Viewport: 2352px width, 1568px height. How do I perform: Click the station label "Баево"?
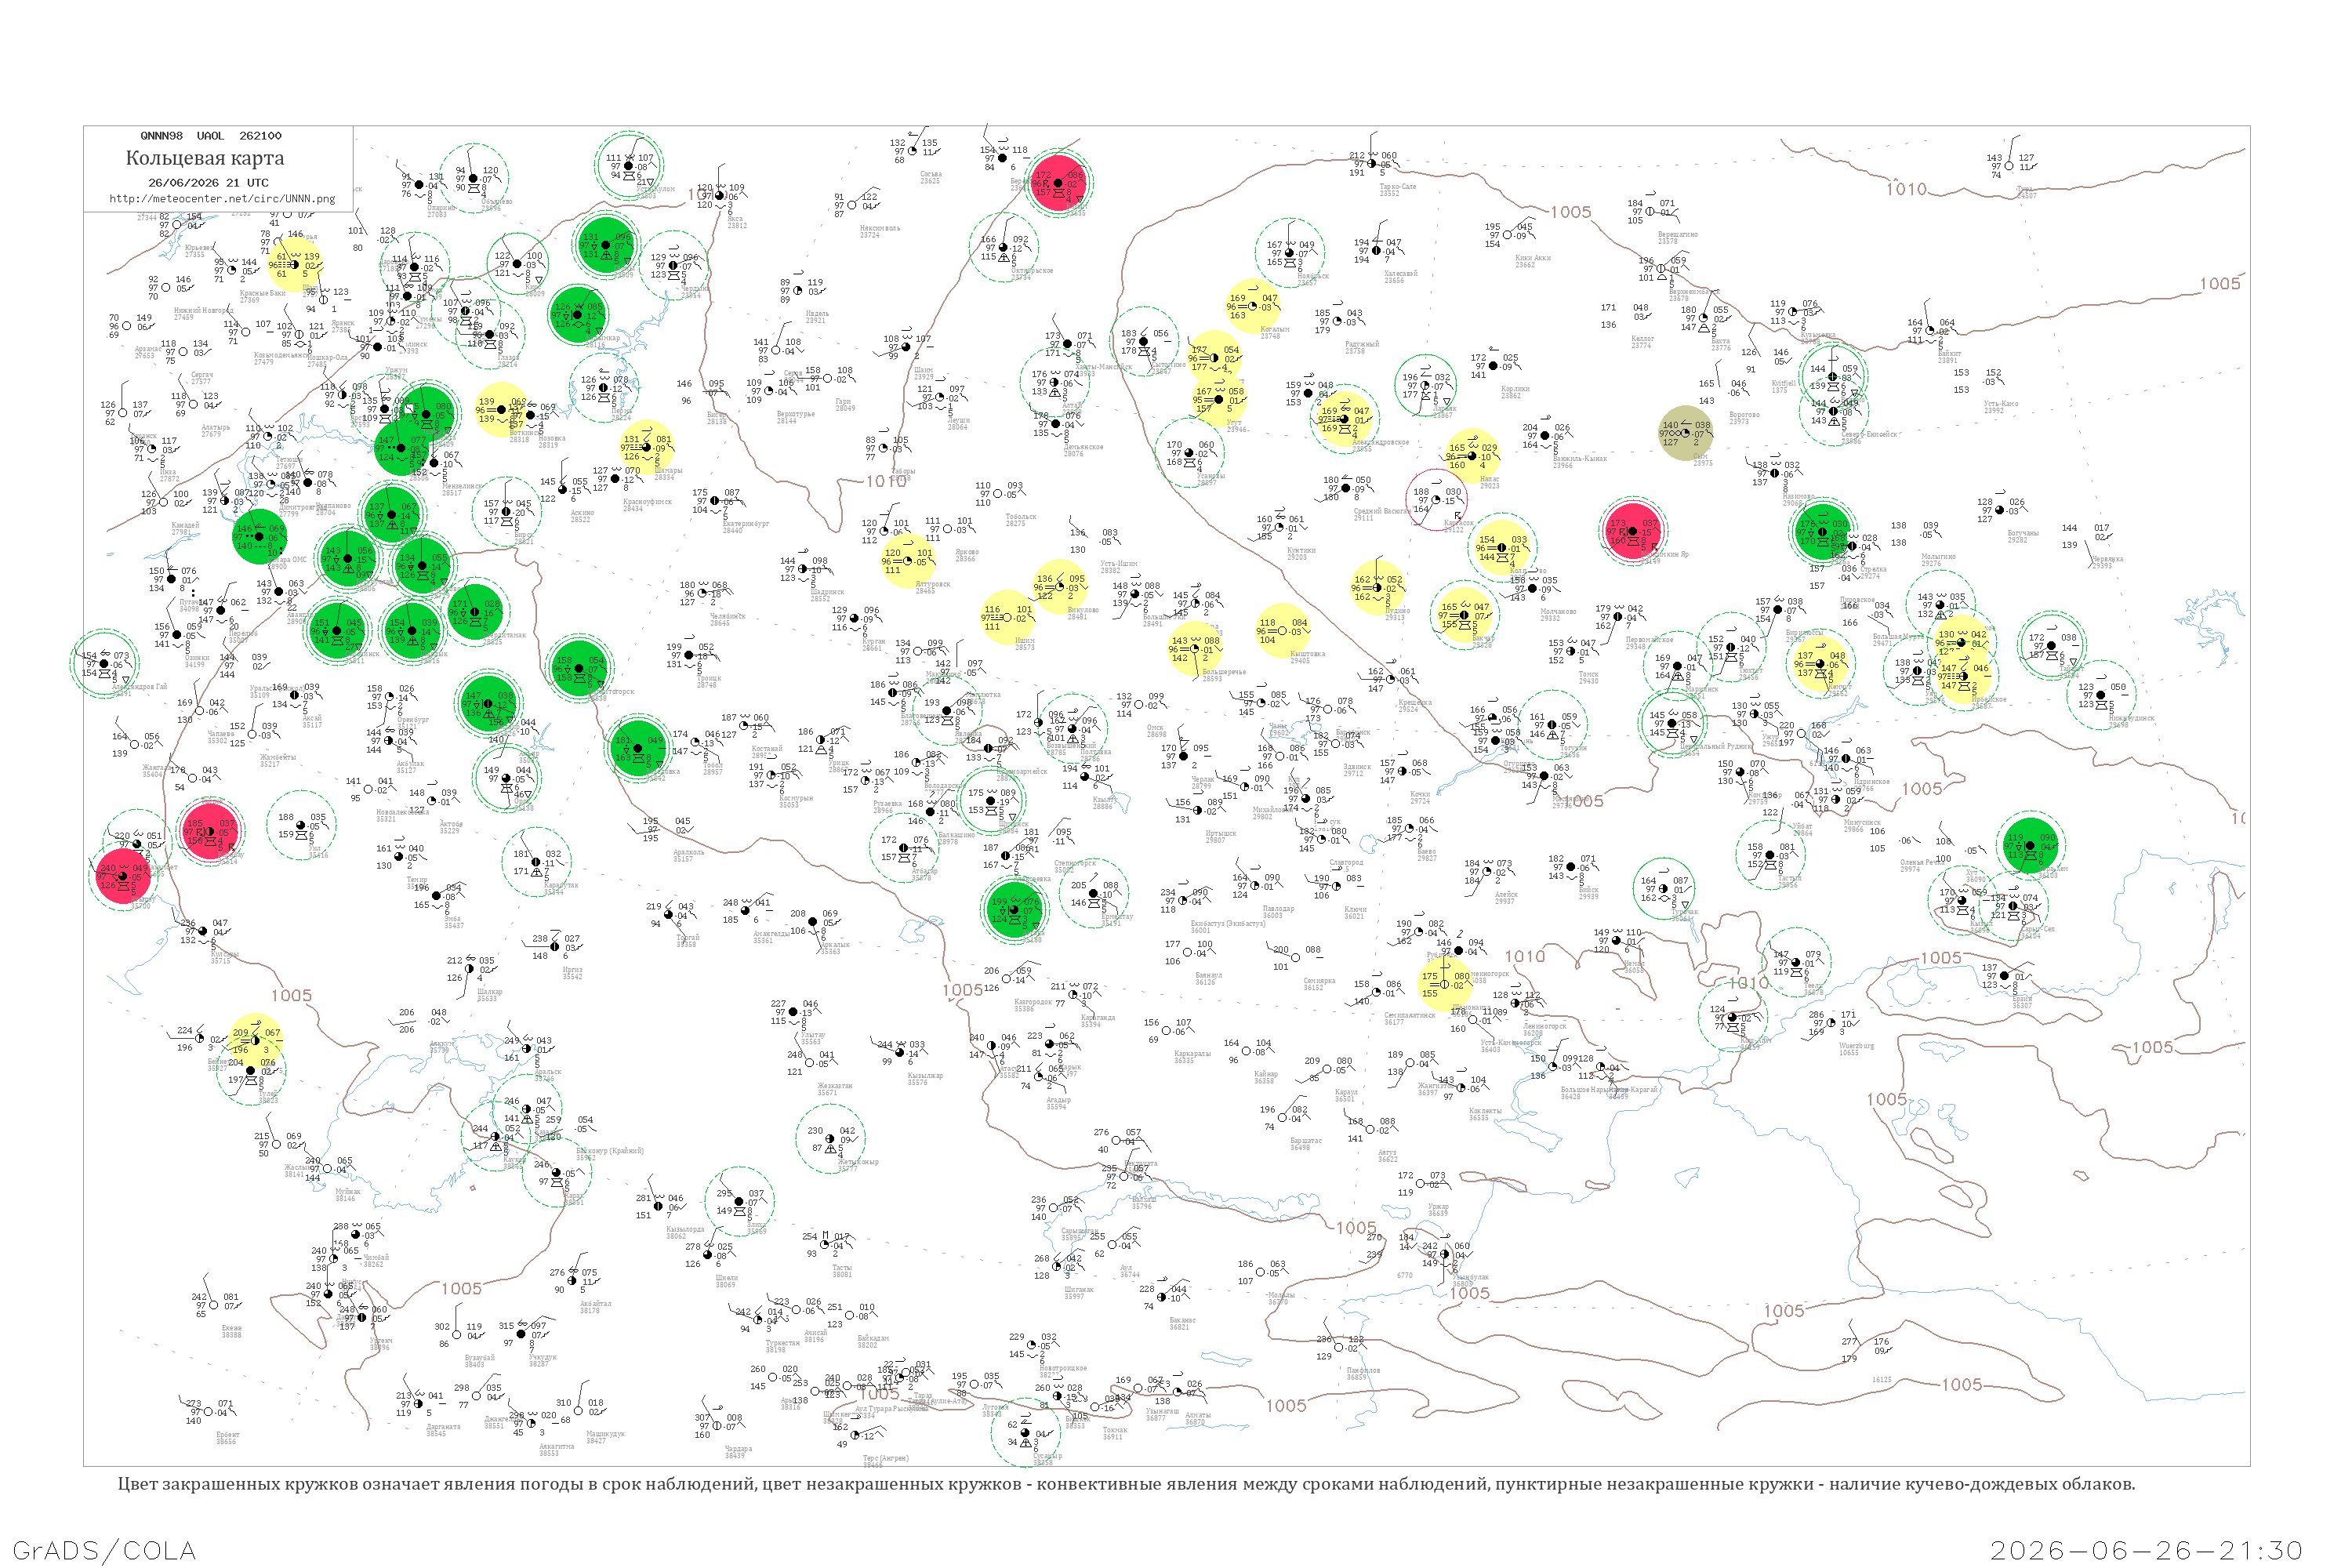click(x=1427, y=854)
